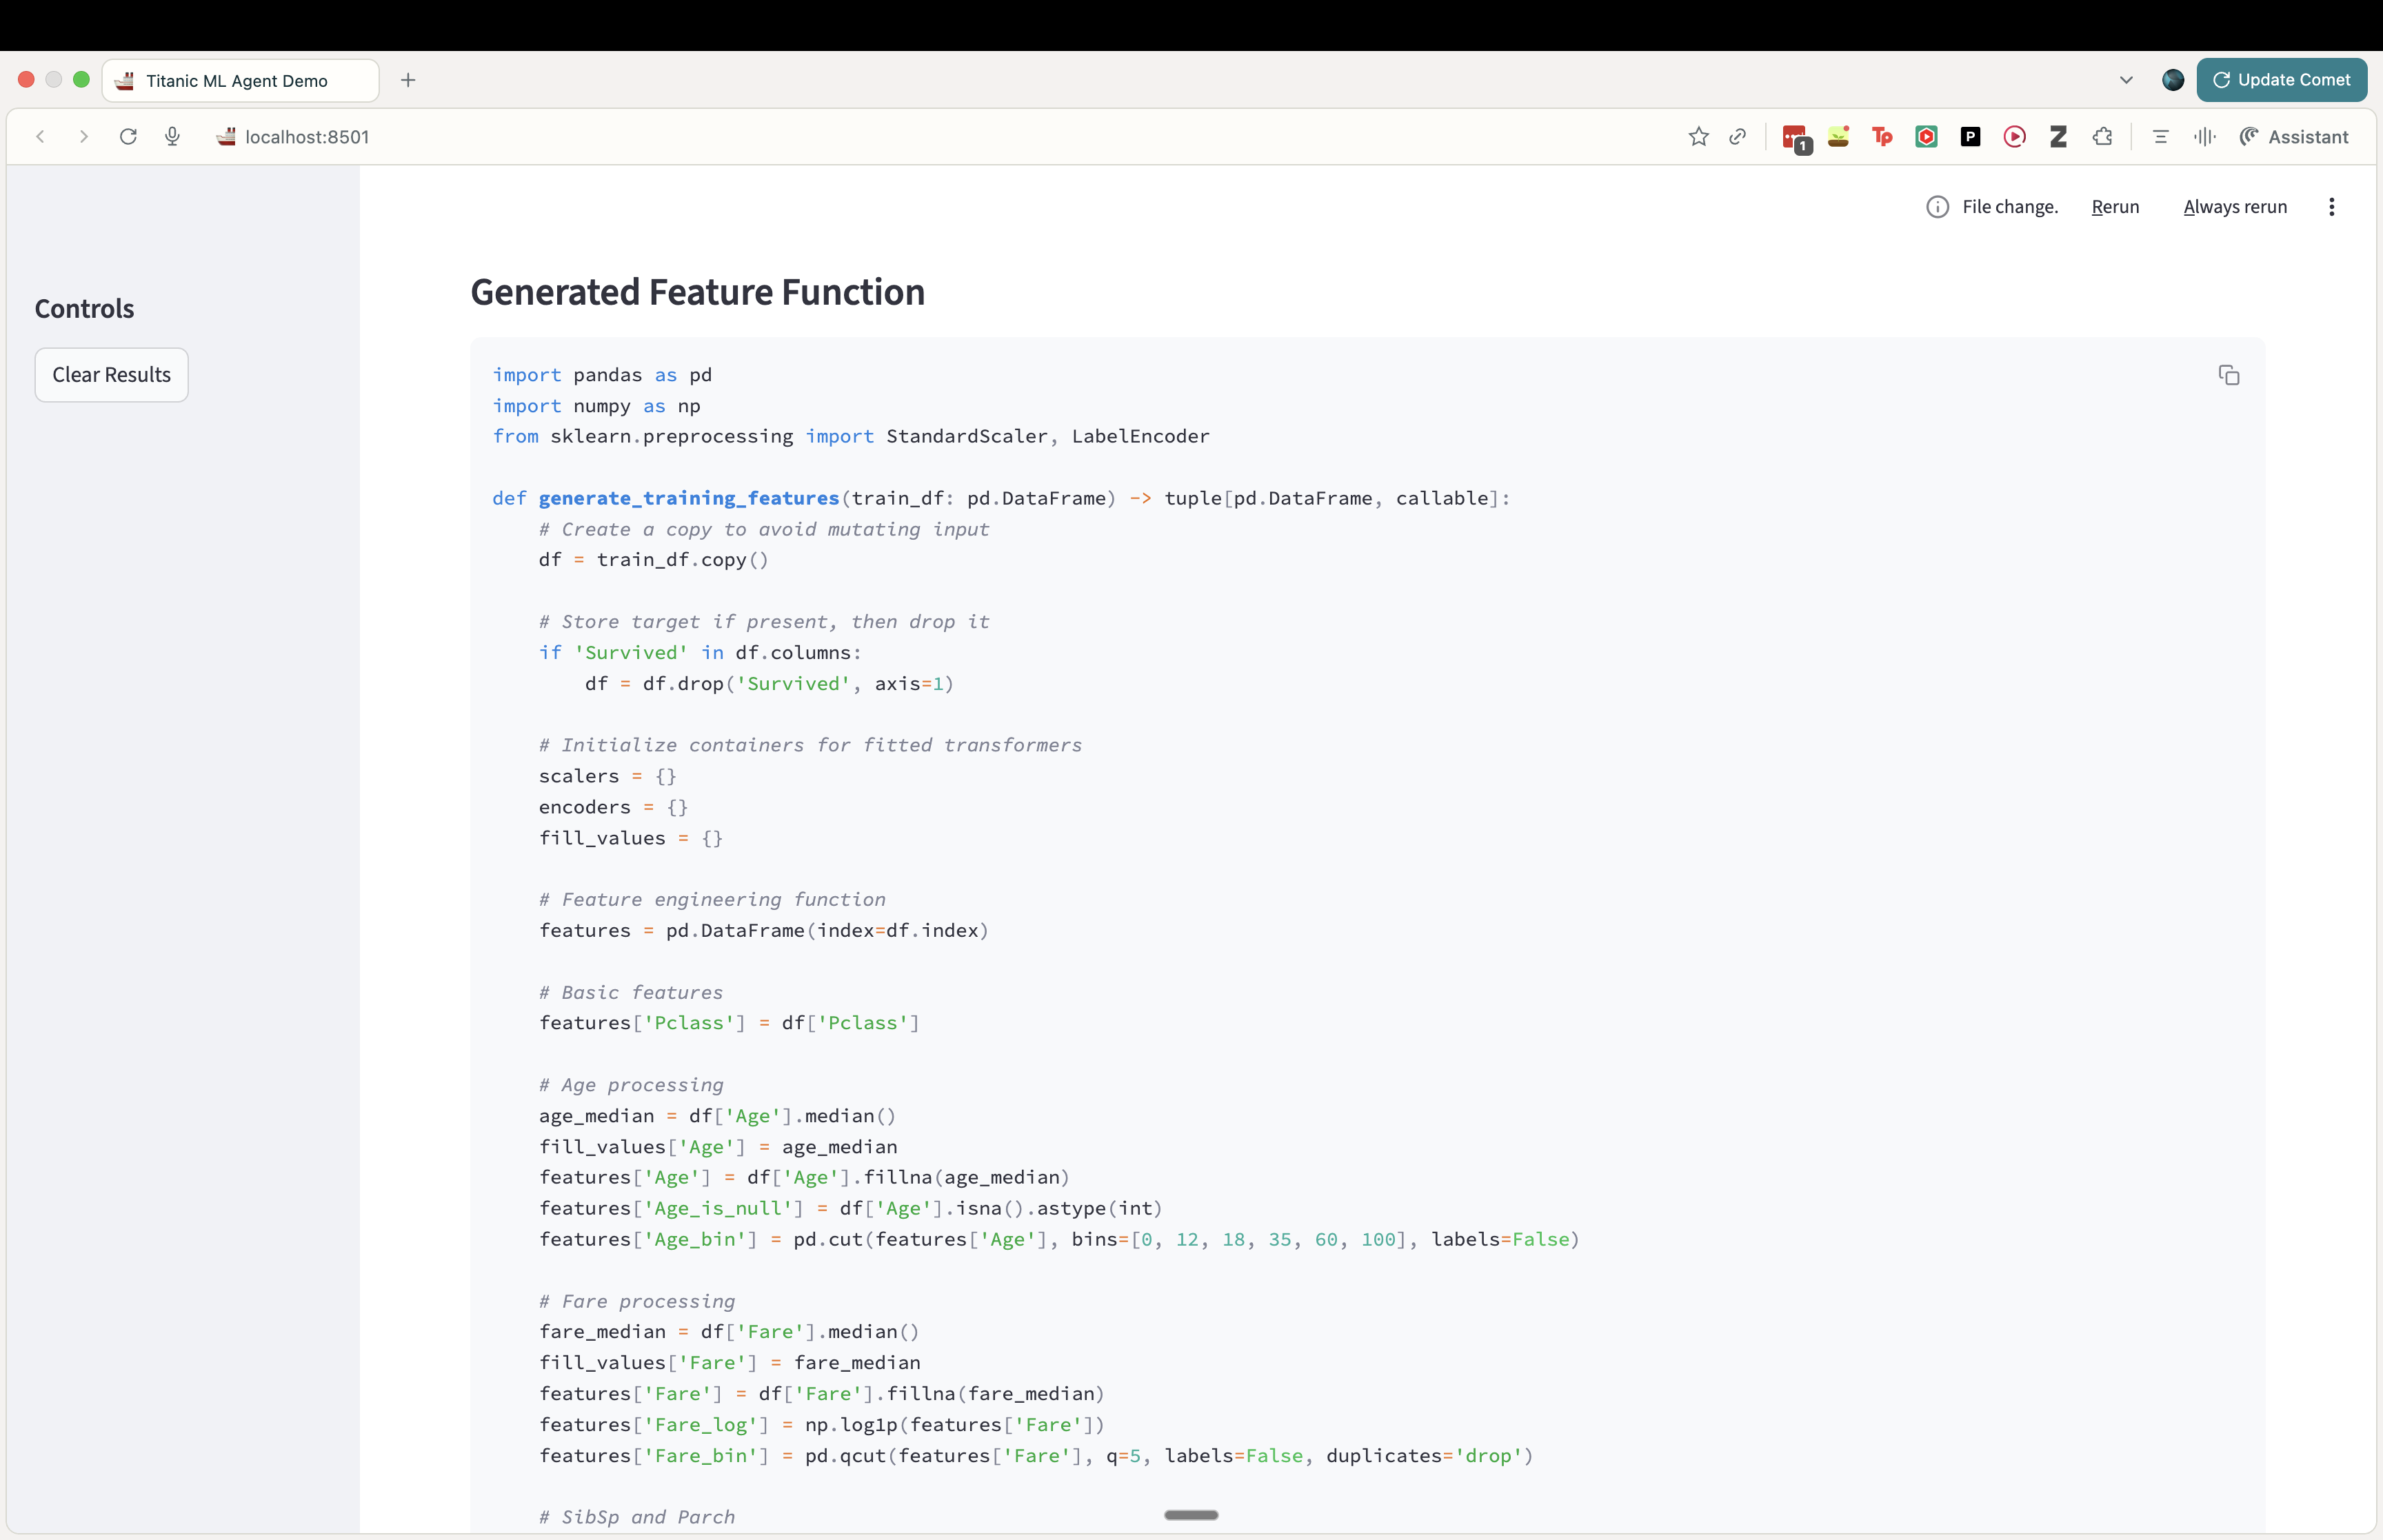This screenshot has width=2383, height=1540.
Task: Open the Pocket extension
Action: coord(1969,136)
